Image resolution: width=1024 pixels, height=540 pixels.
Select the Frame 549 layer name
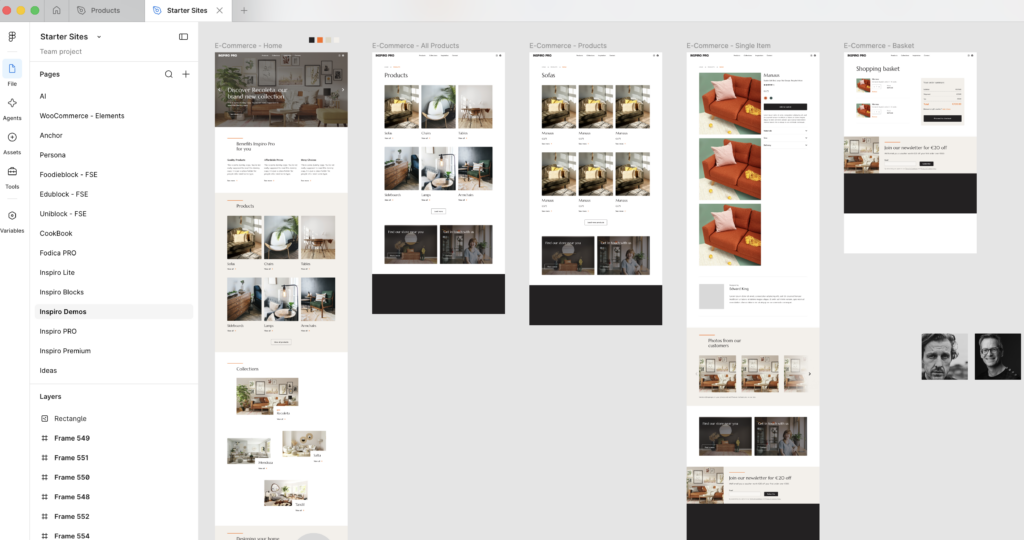point(72,438)
